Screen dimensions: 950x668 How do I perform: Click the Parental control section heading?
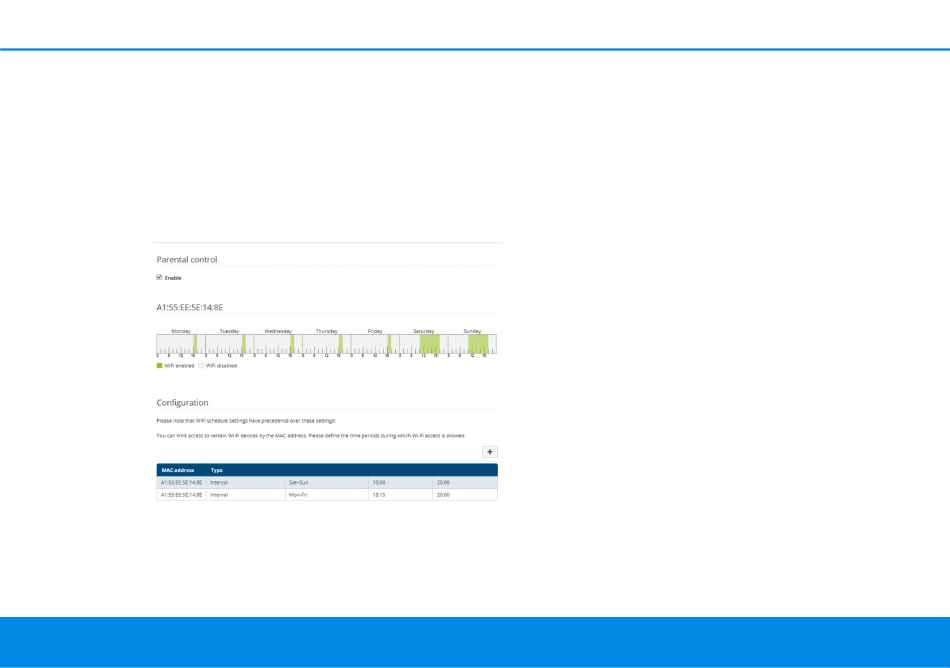point(187,259)
